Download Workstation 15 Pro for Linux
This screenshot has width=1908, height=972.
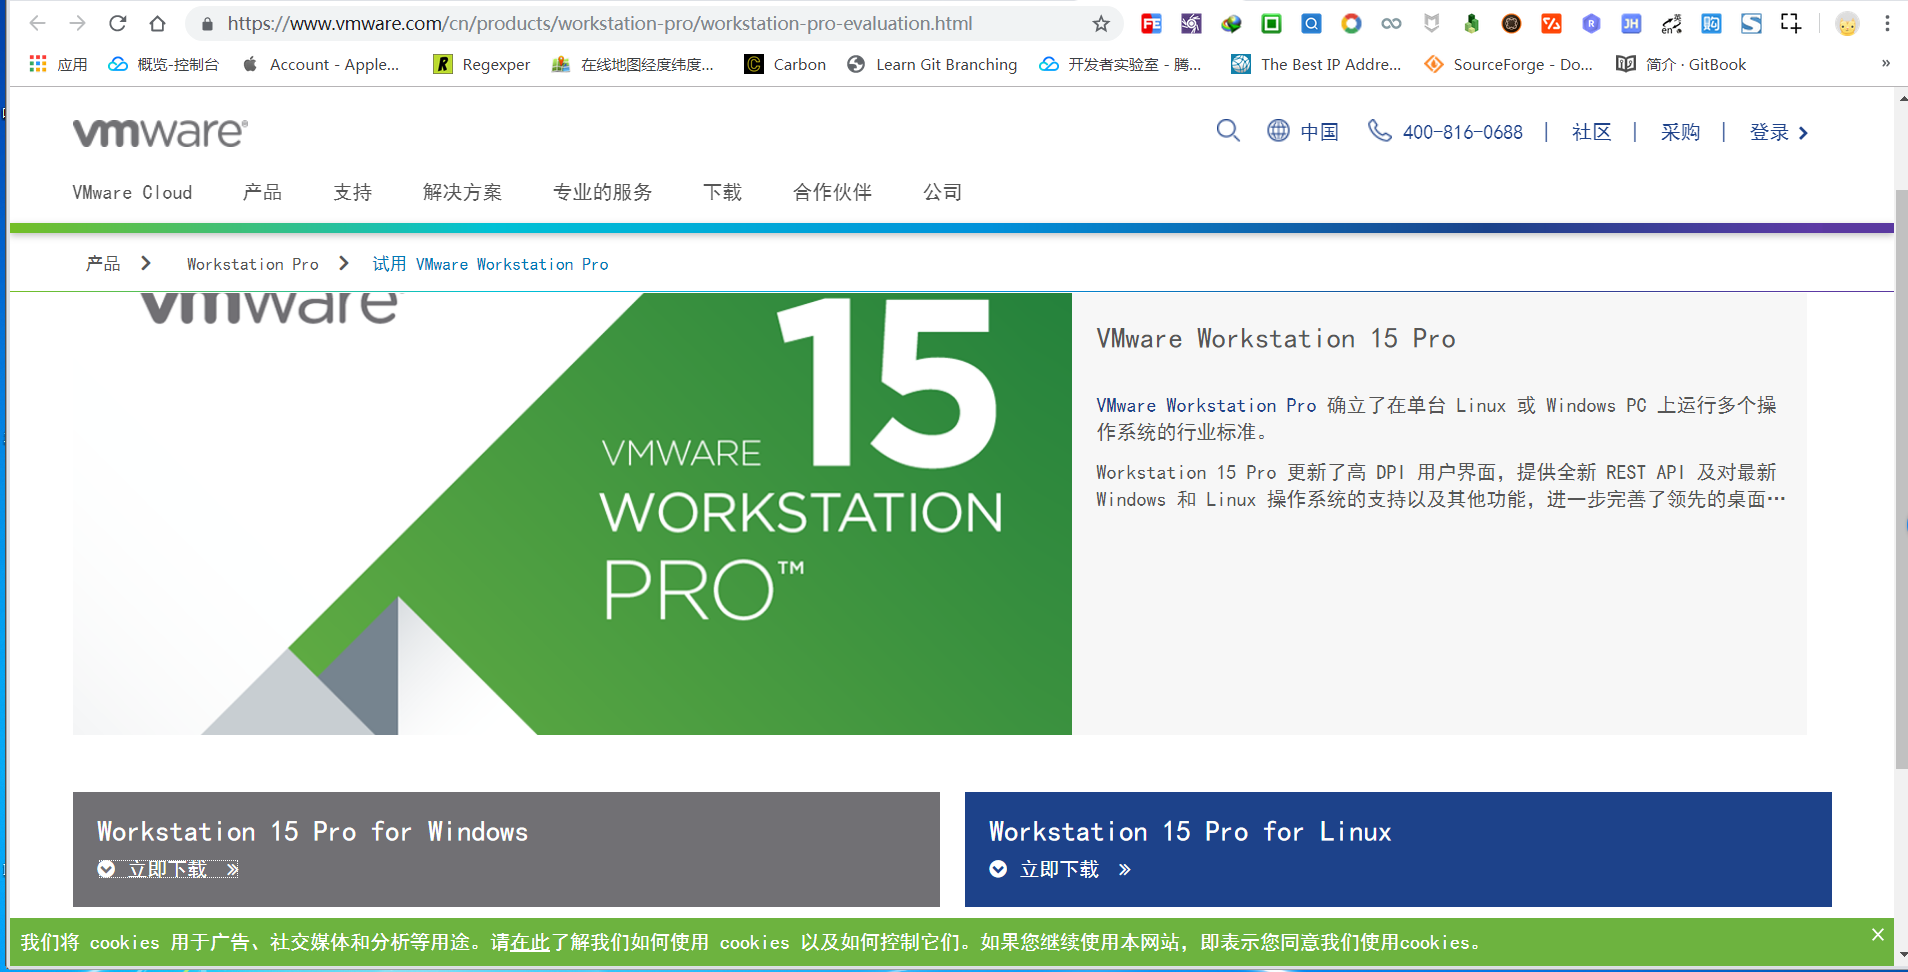point(1060,869)
